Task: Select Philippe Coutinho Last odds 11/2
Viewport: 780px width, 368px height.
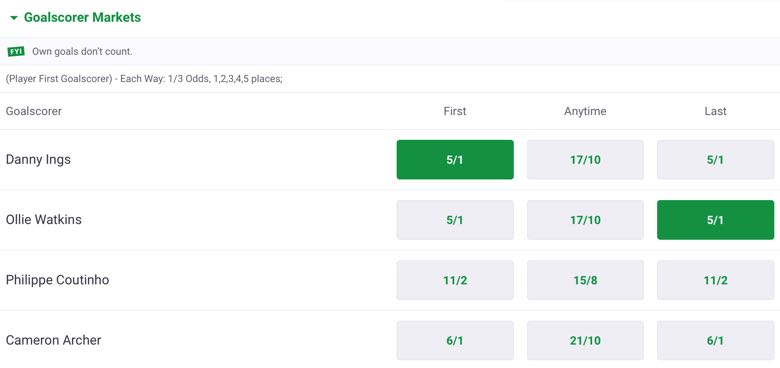Action: (715, 280)
